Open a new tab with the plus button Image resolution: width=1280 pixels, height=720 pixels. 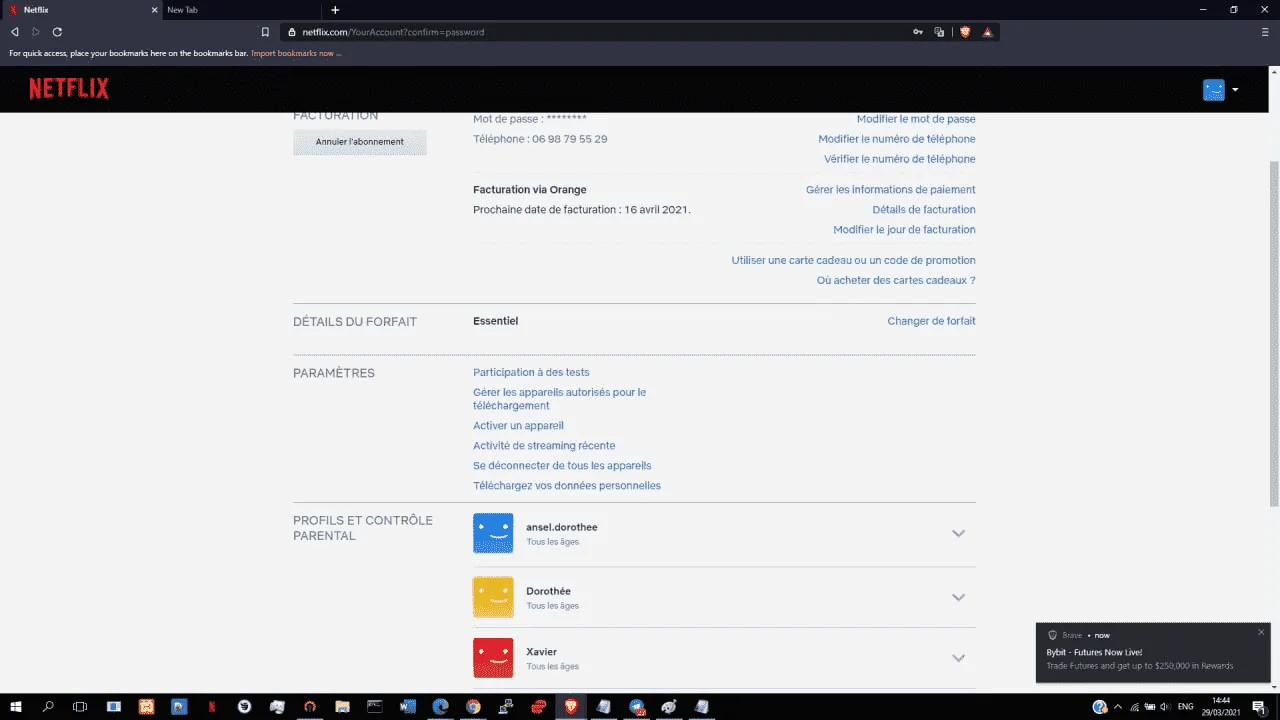(335, 10)
